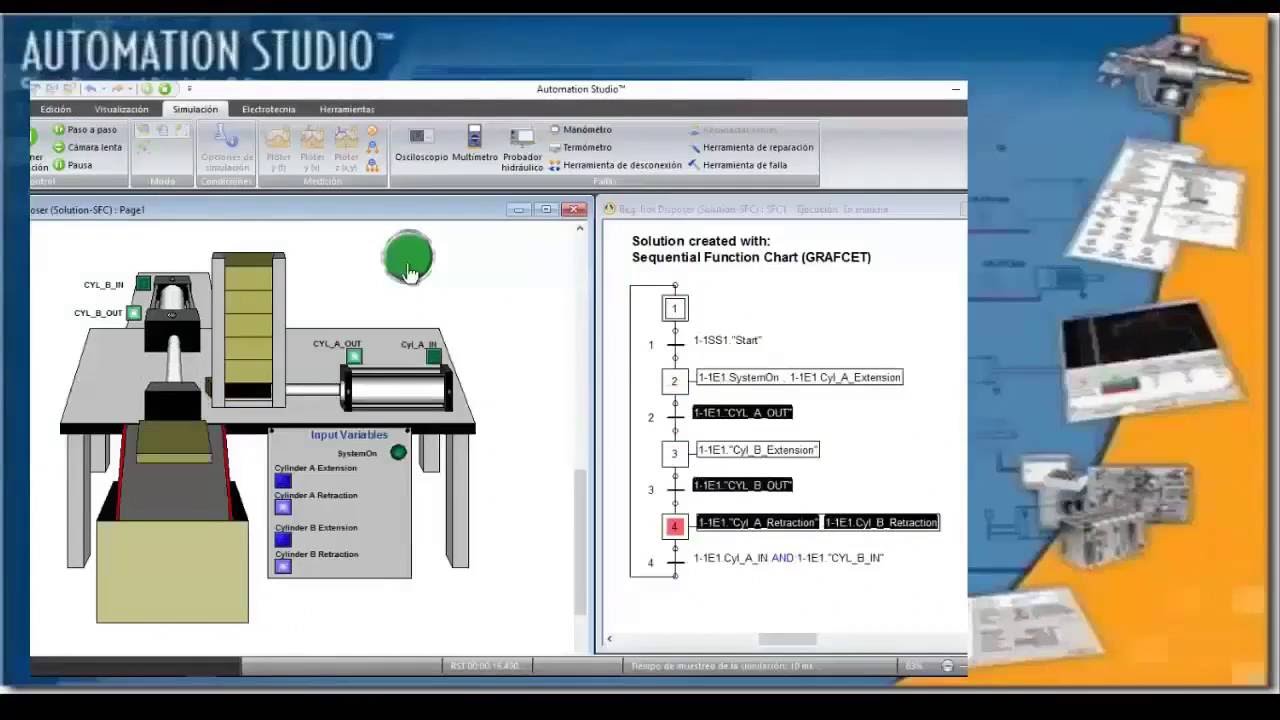
Task: Enable slow motion (Cámara lenta)
Action: (x=87, y=147)
